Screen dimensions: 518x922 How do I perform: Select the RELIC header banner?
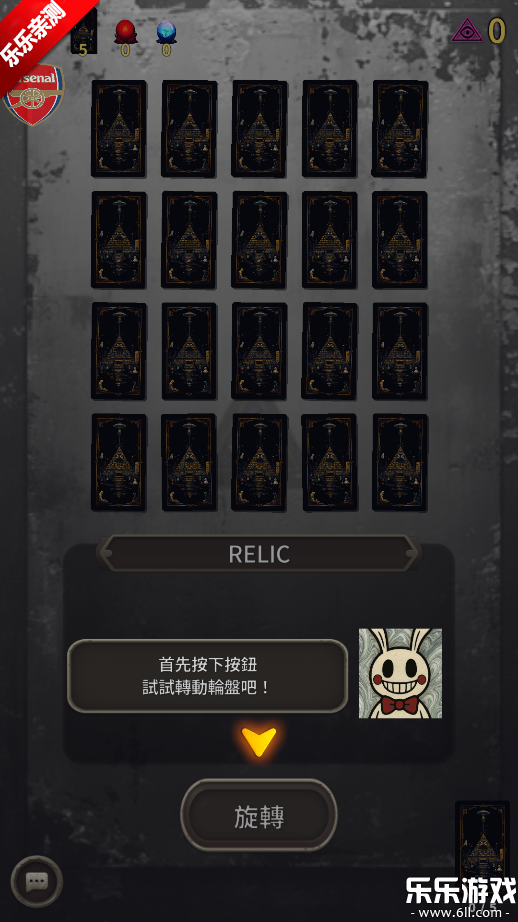click(259, 554)
